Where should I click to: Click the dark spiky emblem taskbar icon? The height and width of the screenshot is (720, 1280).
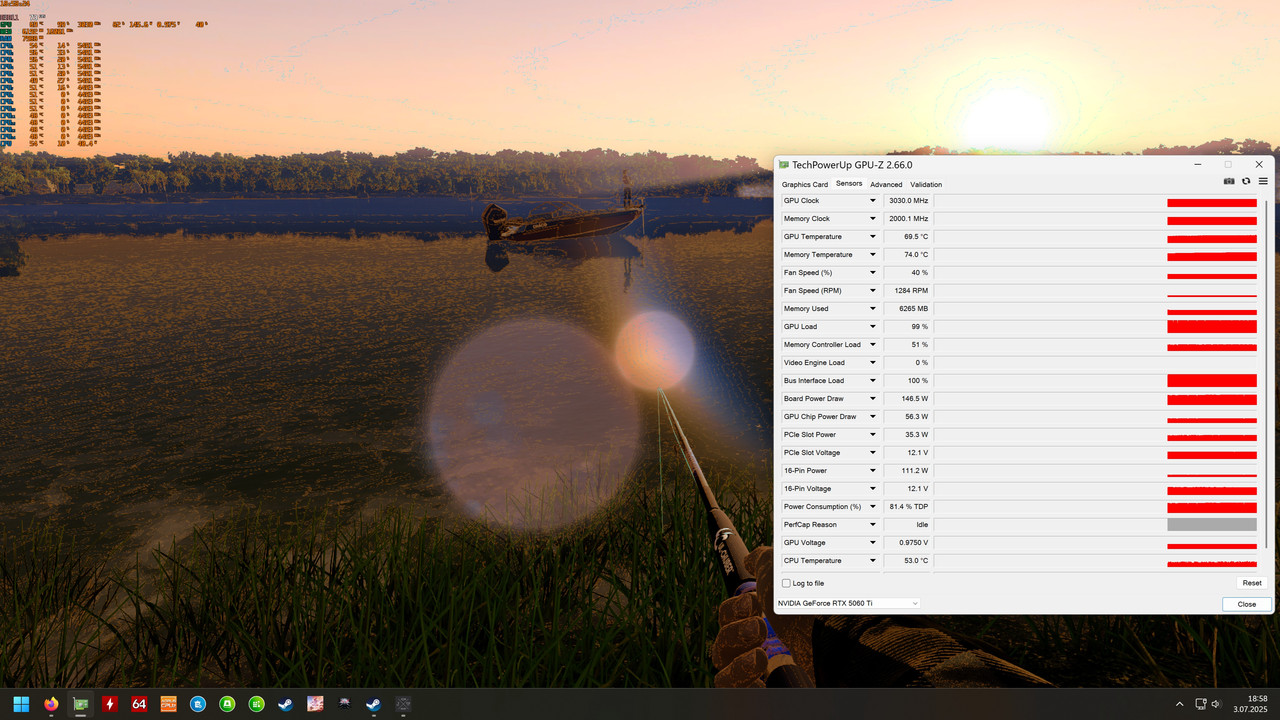coord(344,704)
